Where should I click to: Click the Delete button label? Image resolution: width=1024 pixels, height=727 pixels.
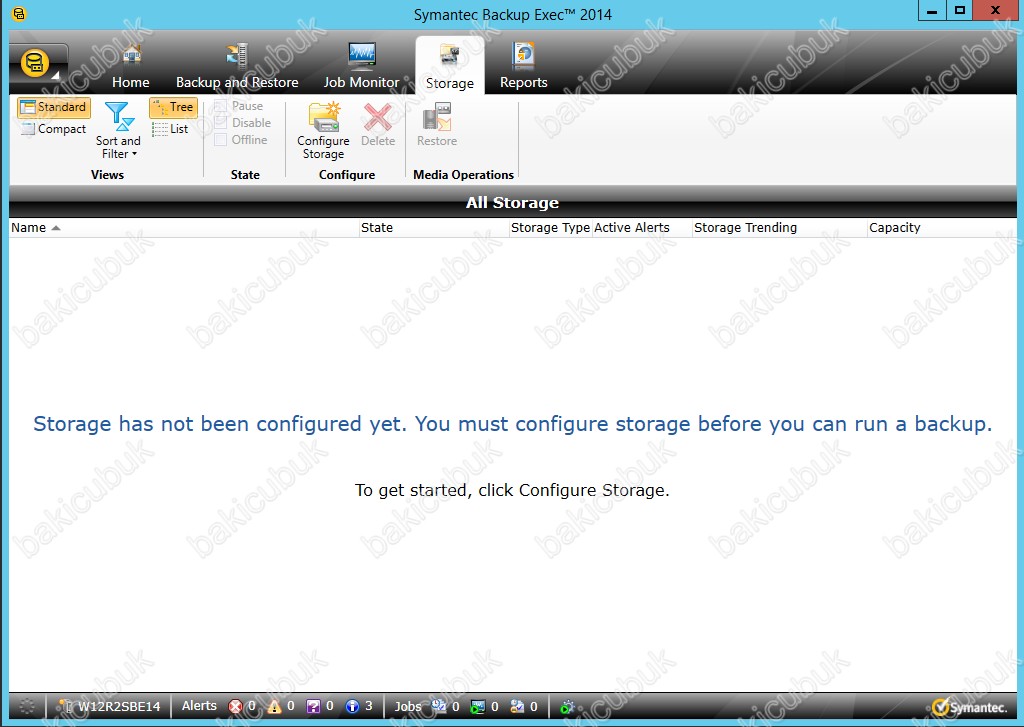click(378, 140)
